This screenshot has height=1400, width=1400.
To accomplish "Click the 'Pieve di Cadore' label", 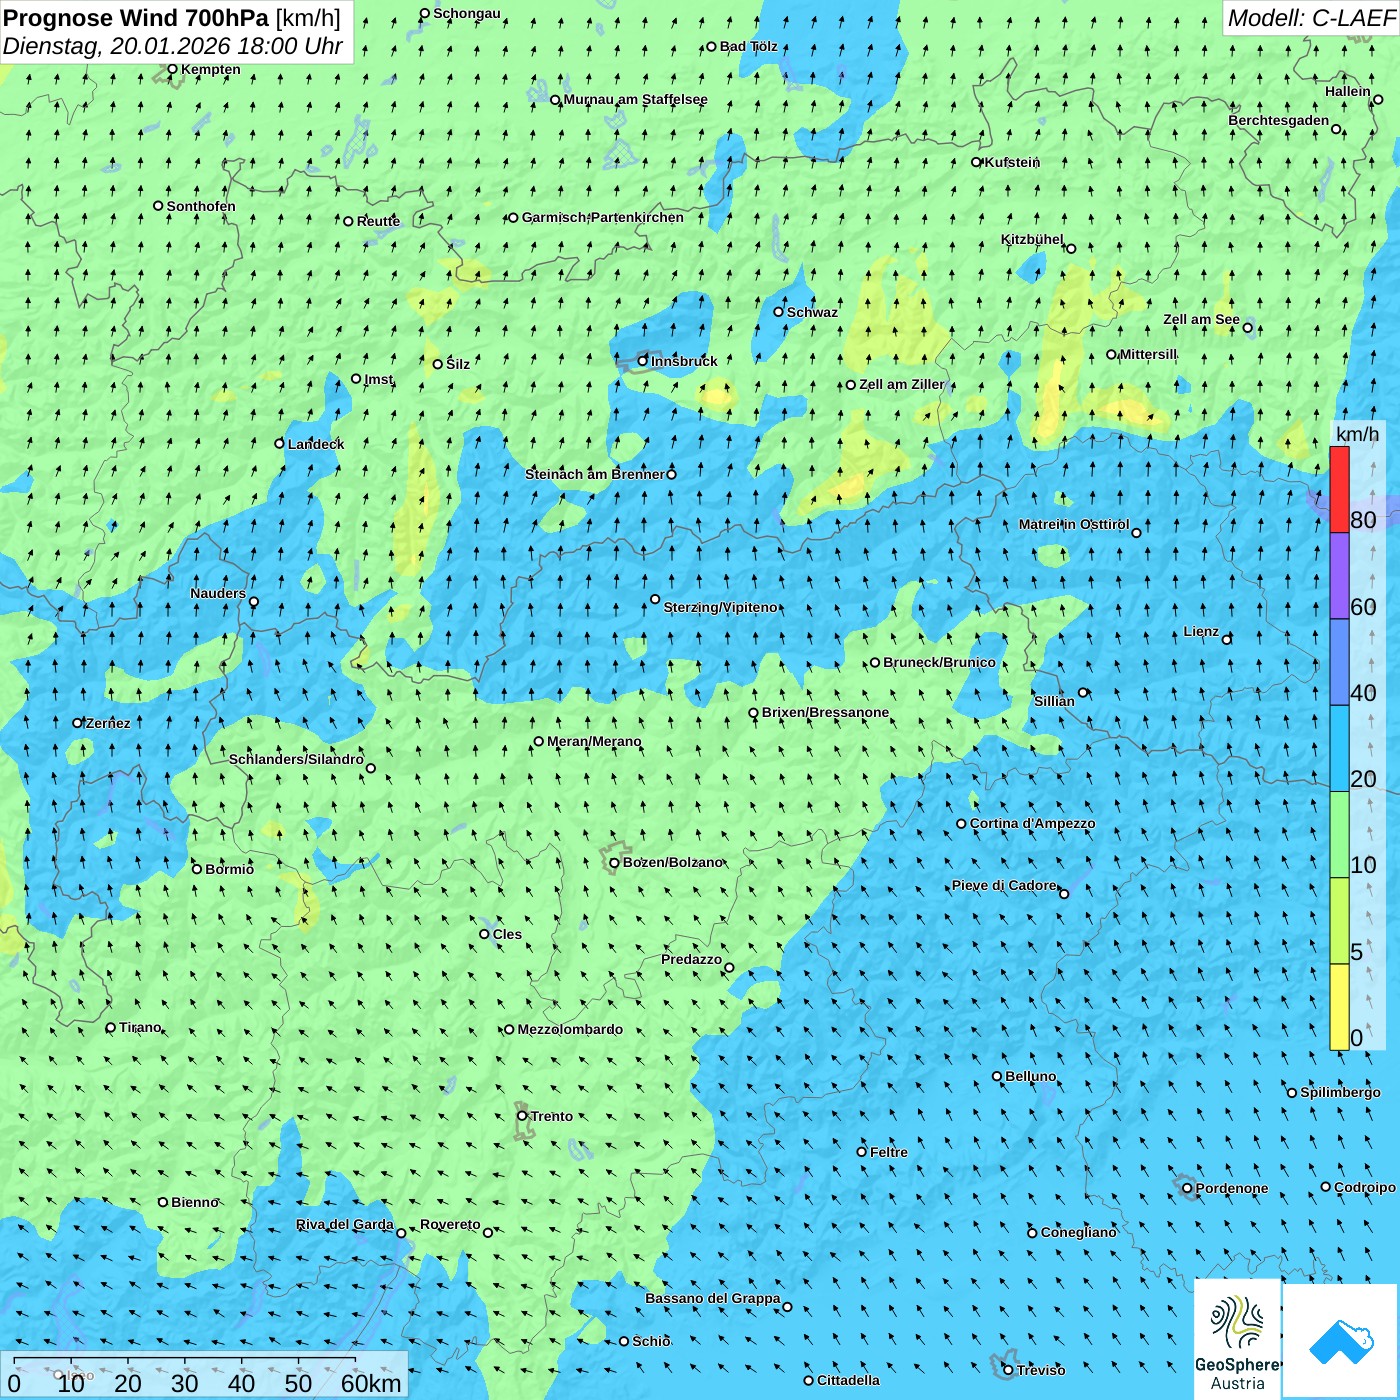I will tap(1004, 885).
